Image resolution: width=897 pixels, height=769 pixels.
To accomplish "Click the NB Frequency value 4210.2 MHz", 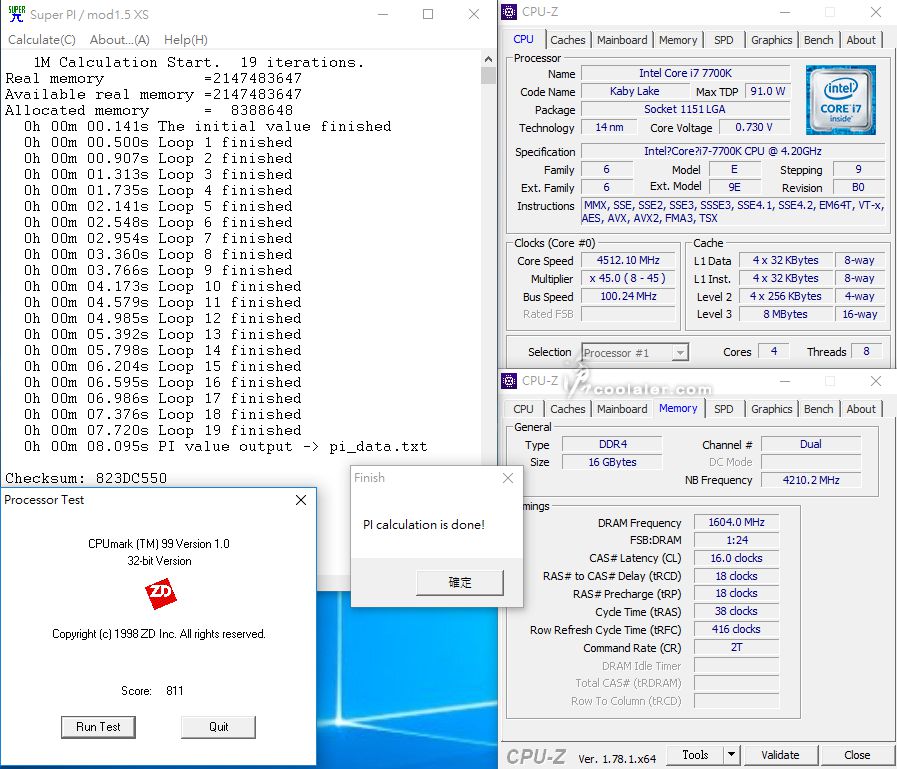I will click(x=811, y=480).
